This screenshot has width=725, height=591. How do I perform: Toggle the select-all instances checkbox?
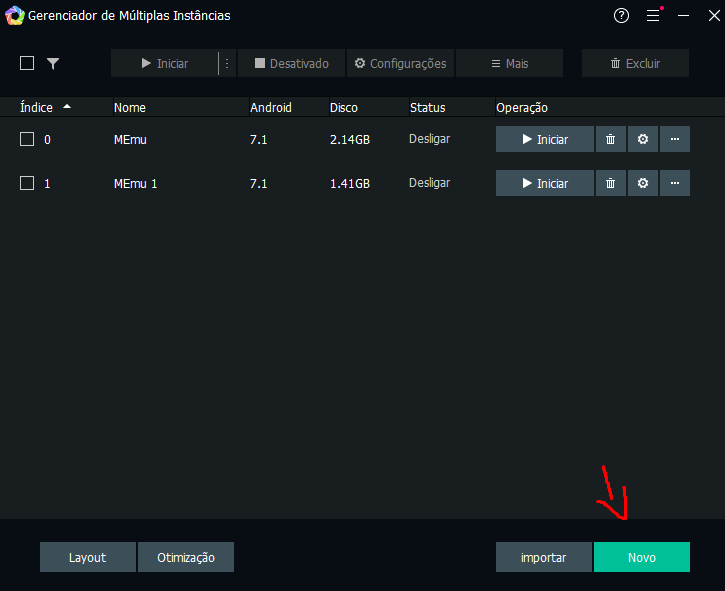pos(27,63)
